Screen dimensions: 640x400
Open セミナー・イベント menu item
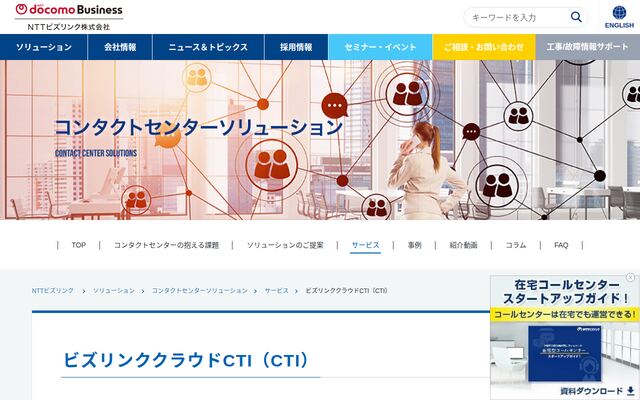pyautogui.click(x=380, y=47)
